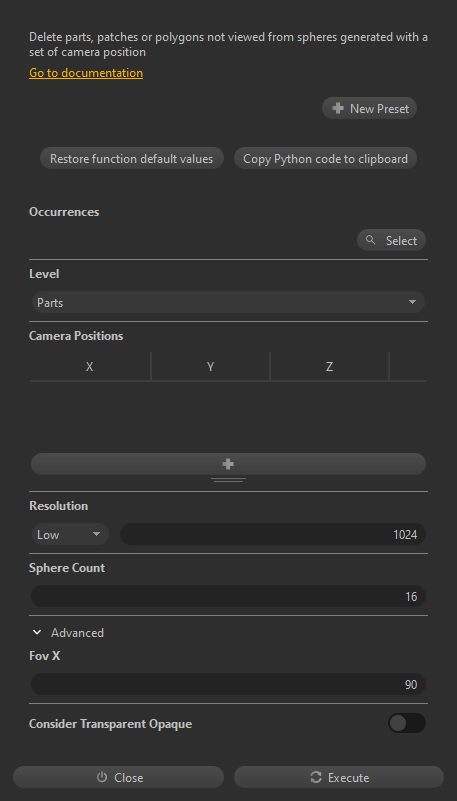
Task: Add a camera position row with plus bar
Action: 228,464
